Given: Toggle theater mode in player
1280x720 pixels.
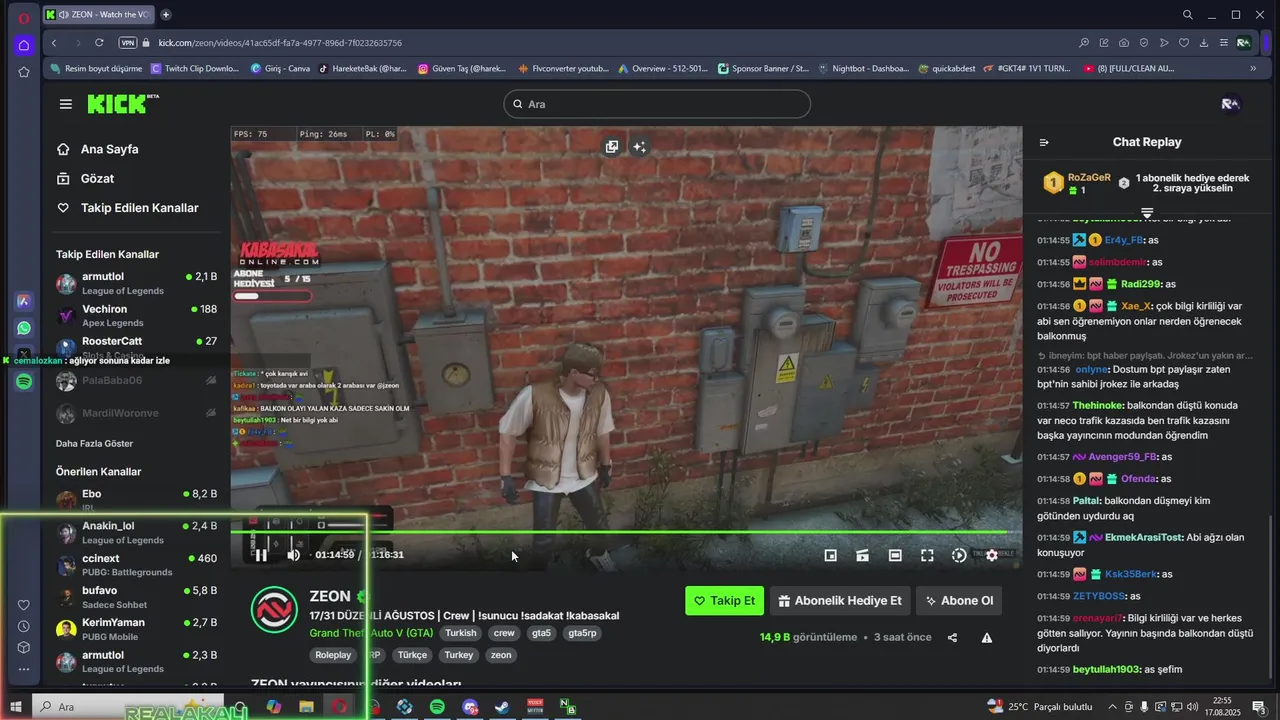Looking at the screenshot, I should coord(895,555).
